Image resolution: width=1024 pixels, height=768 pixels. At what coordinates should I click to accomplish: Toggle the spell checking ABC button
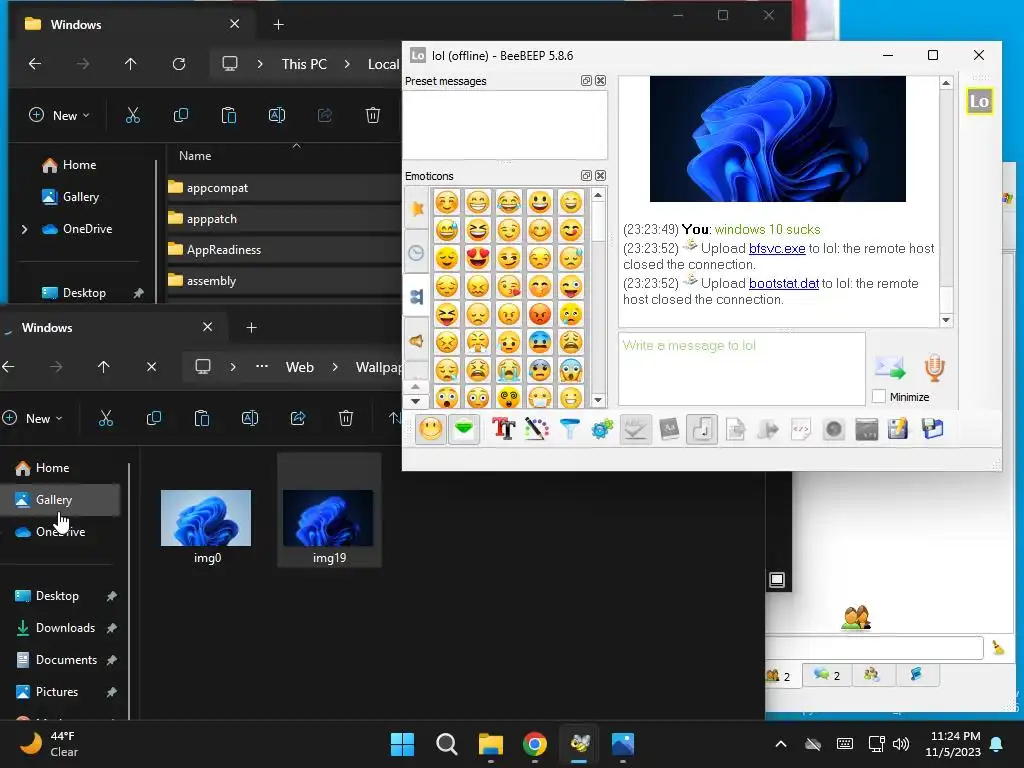635,429
